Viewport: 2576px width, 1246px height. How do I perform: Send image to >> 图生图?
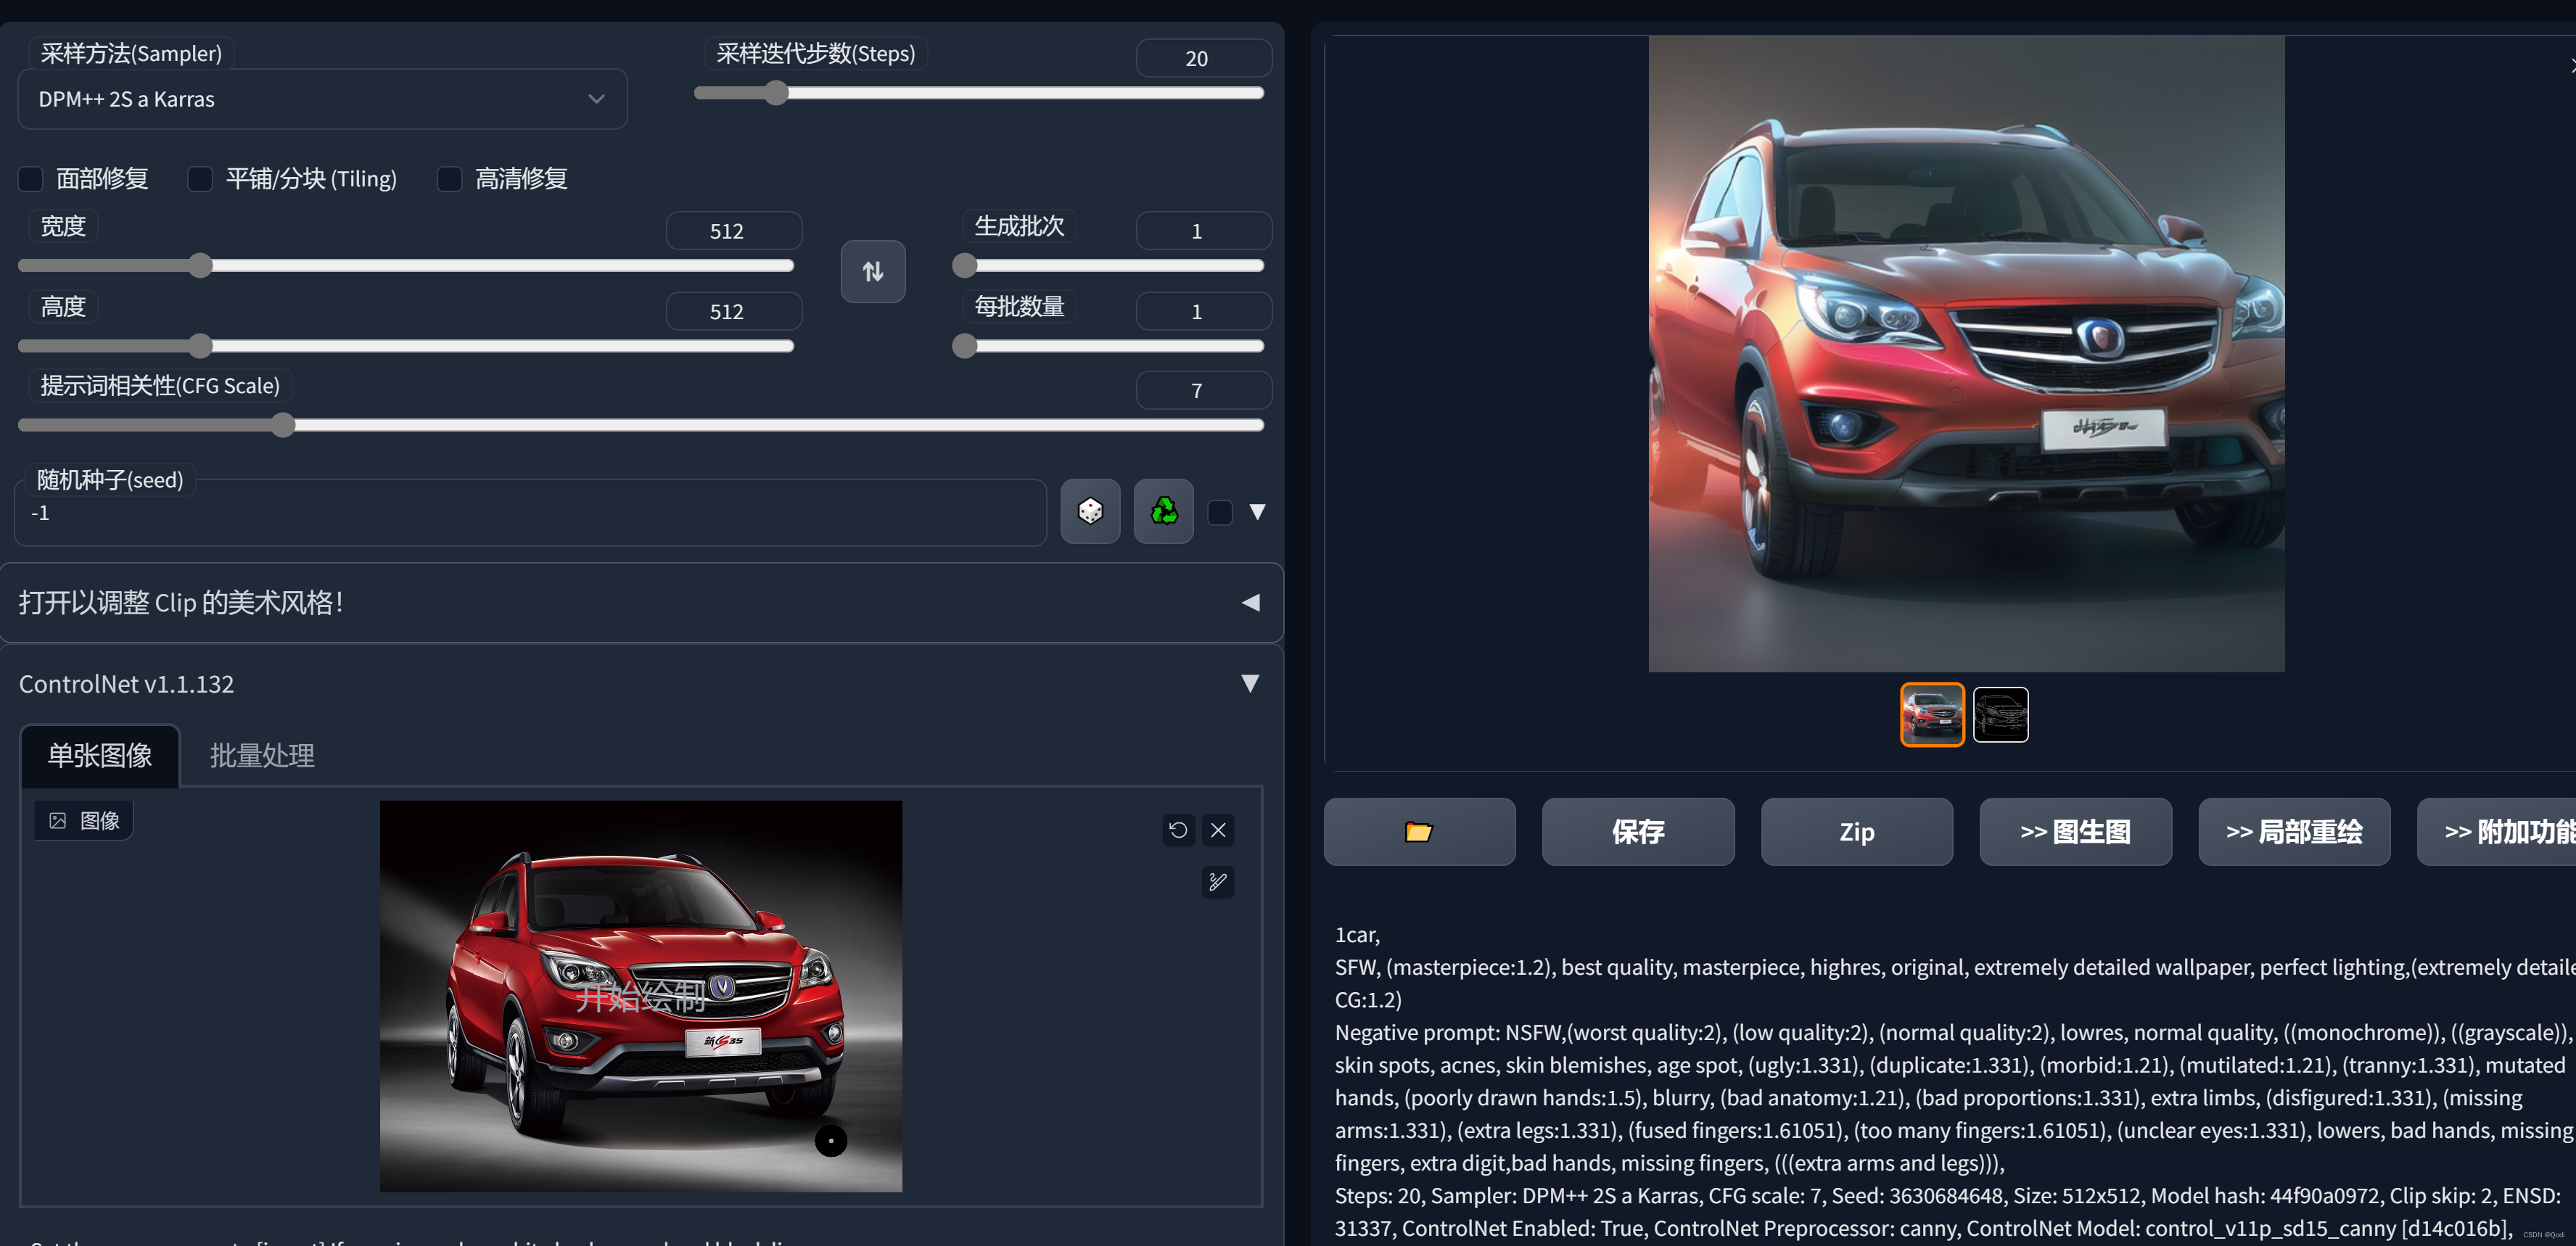point(2075,831)
